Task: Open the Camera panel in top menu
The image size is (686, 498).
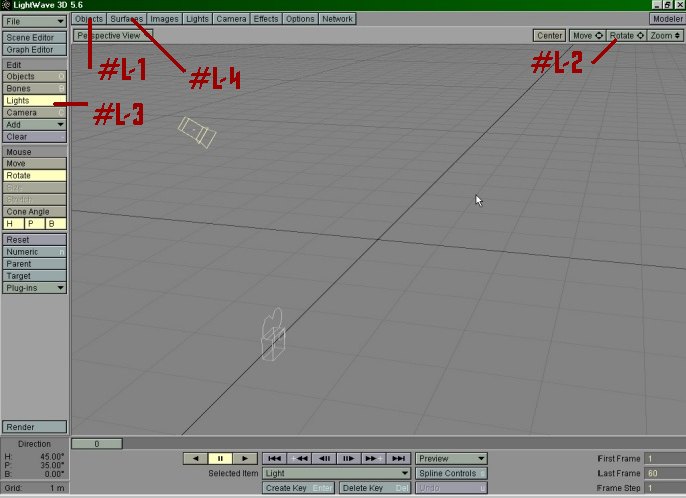Action: (231, 19)
